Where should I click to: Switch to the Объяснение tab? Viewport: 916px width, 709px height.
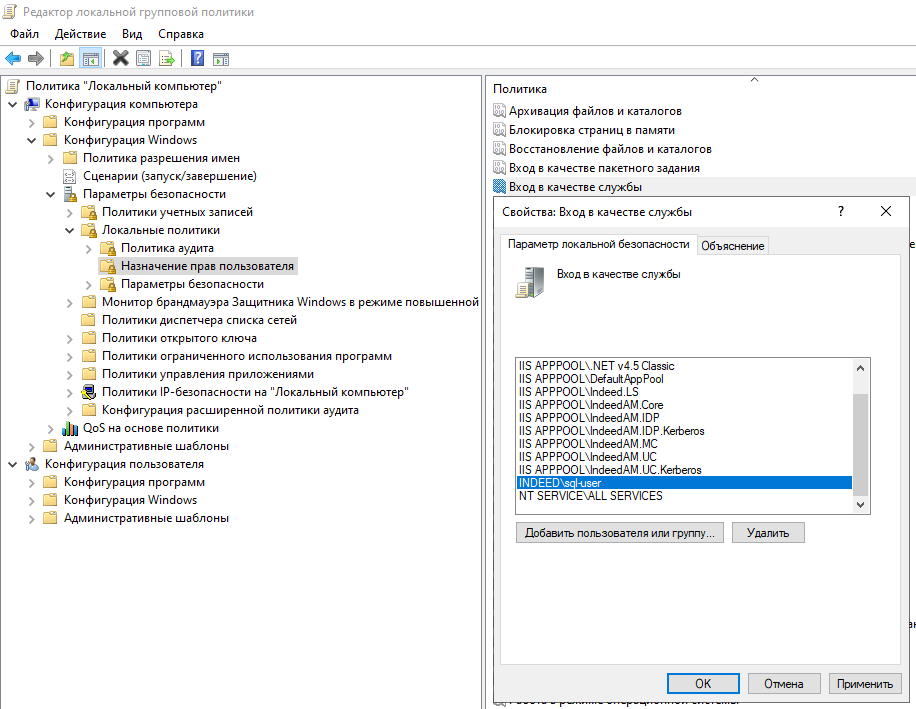point(732,245)
